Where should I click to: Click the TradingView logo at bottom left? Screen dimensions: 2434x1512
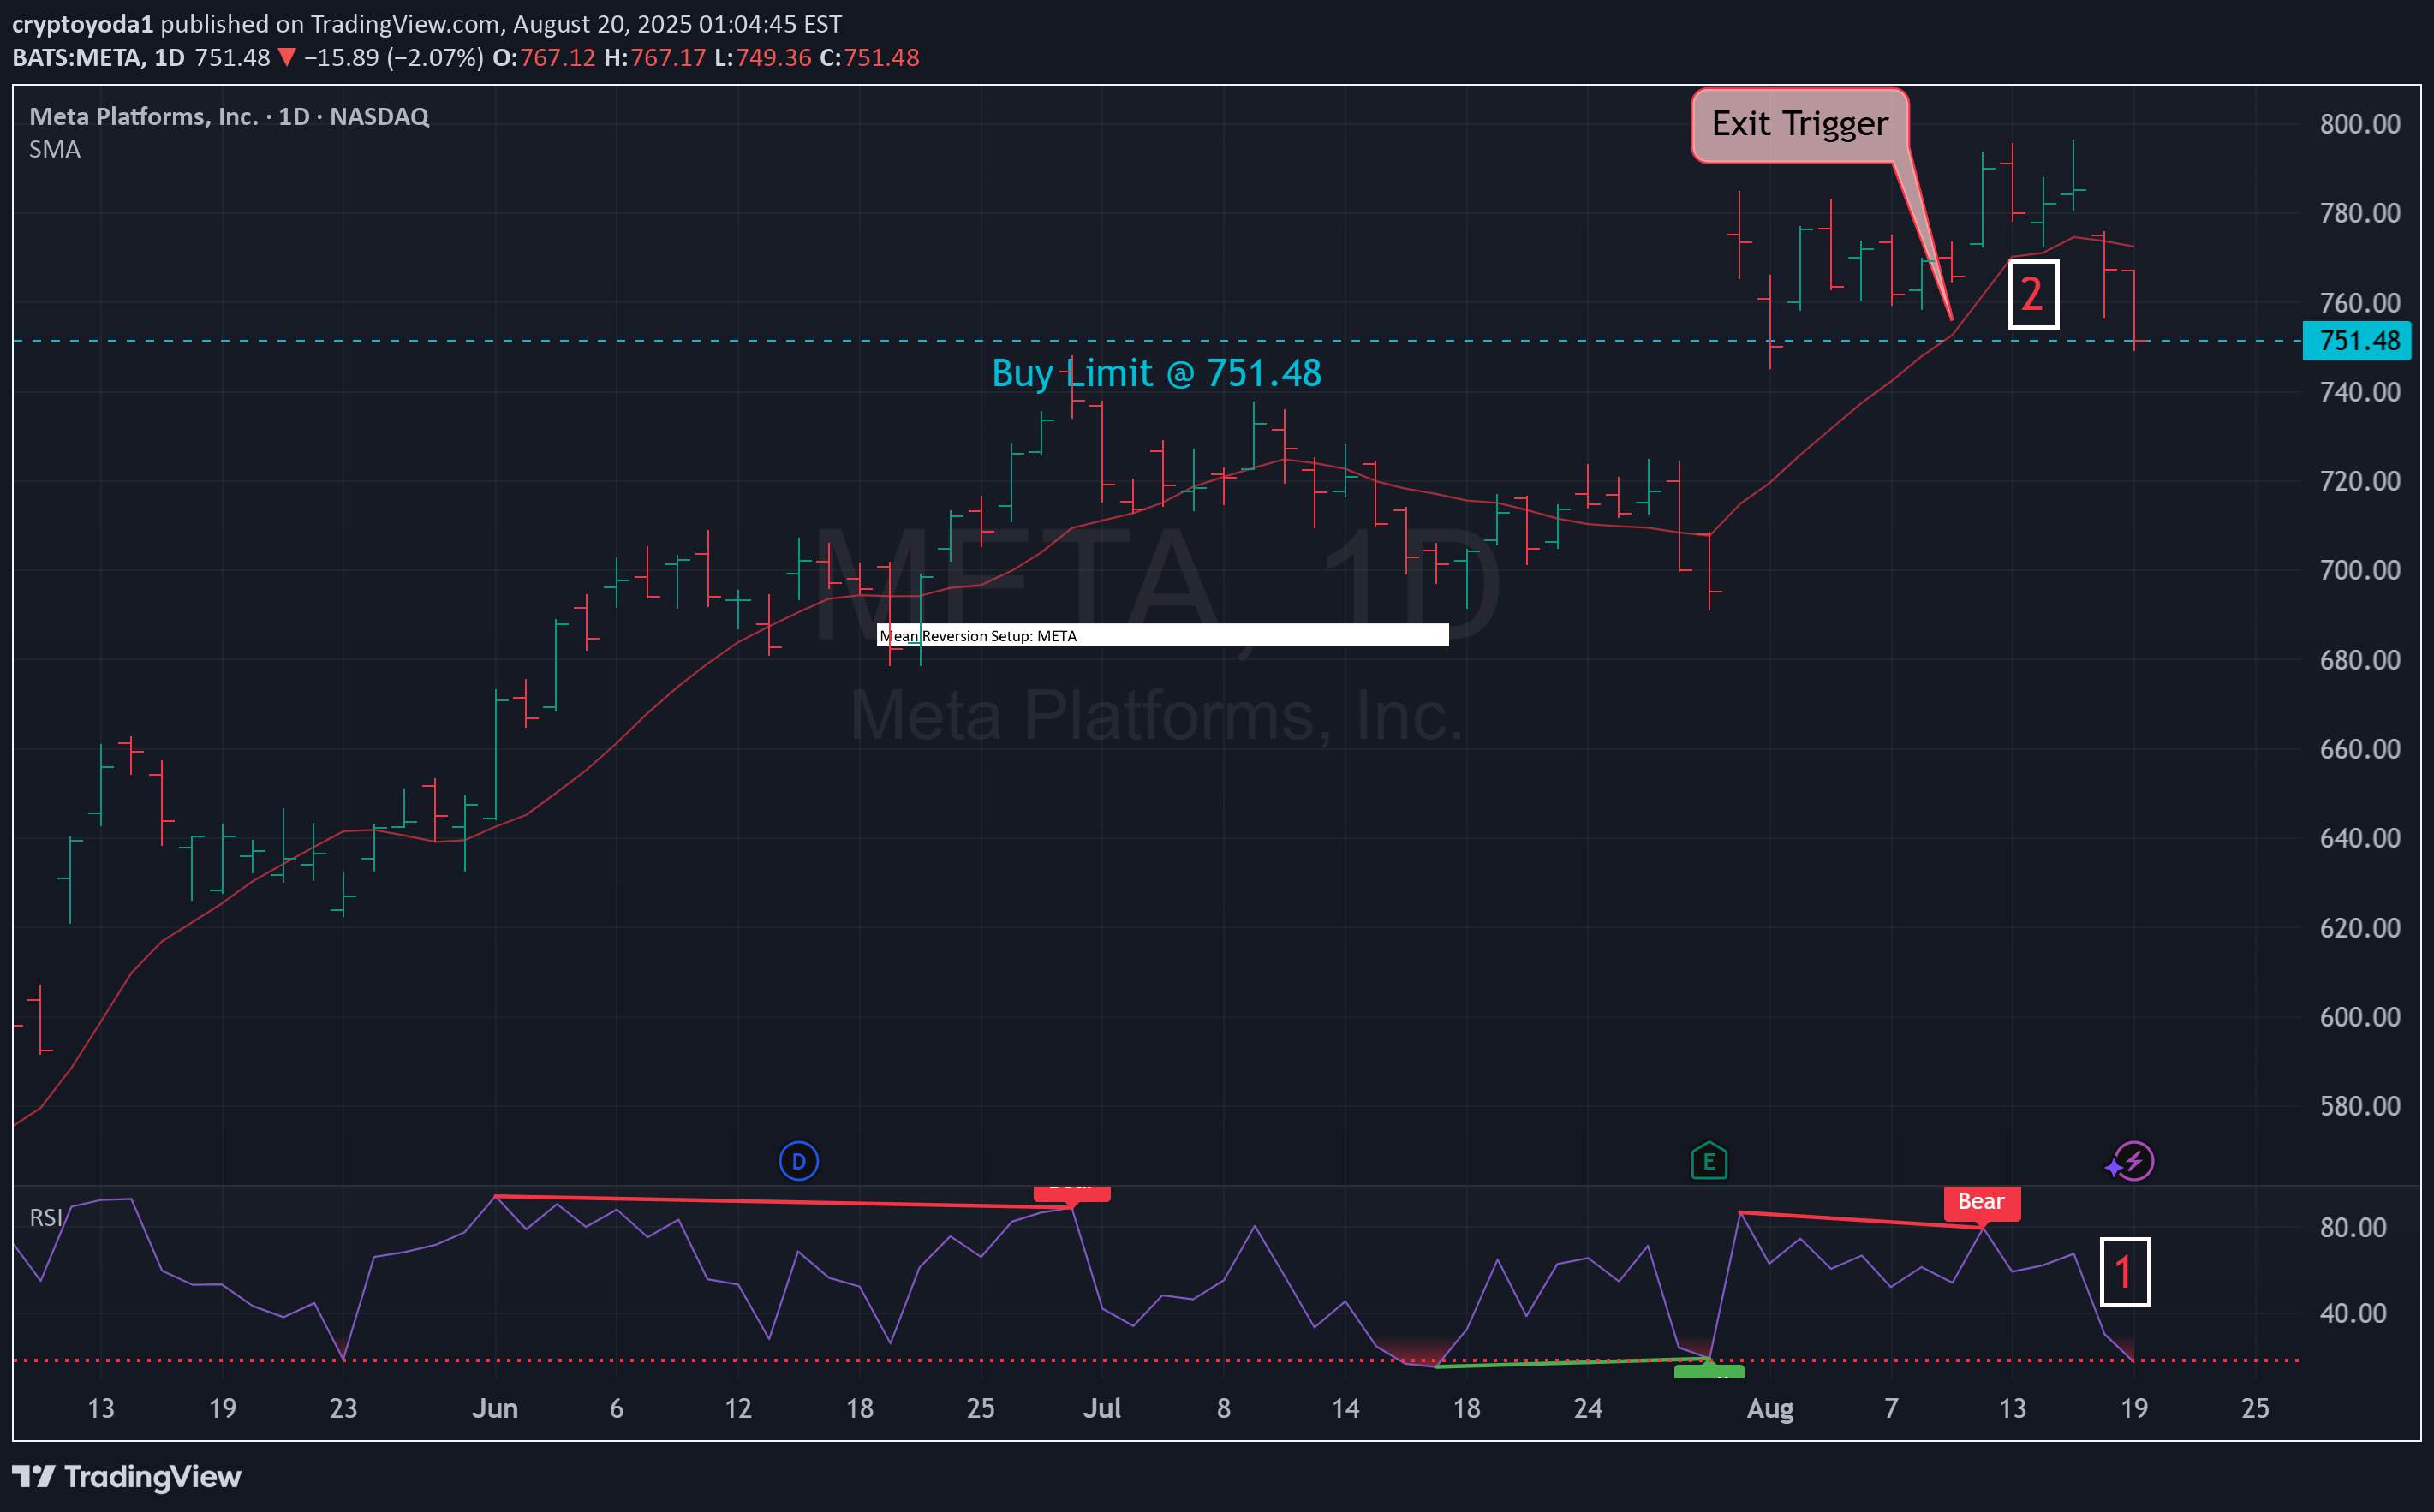[126, 1476]
